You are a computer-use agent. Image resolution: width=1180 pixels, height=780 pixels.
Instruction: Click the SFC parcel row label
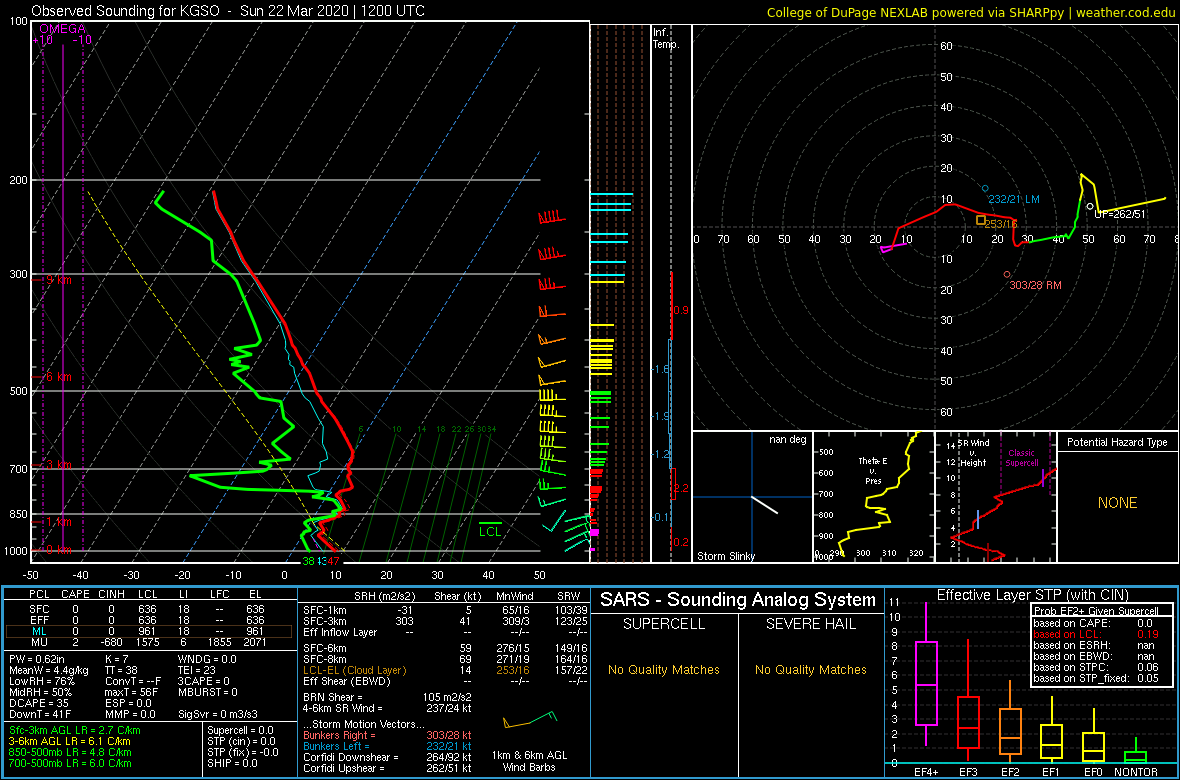38,607
